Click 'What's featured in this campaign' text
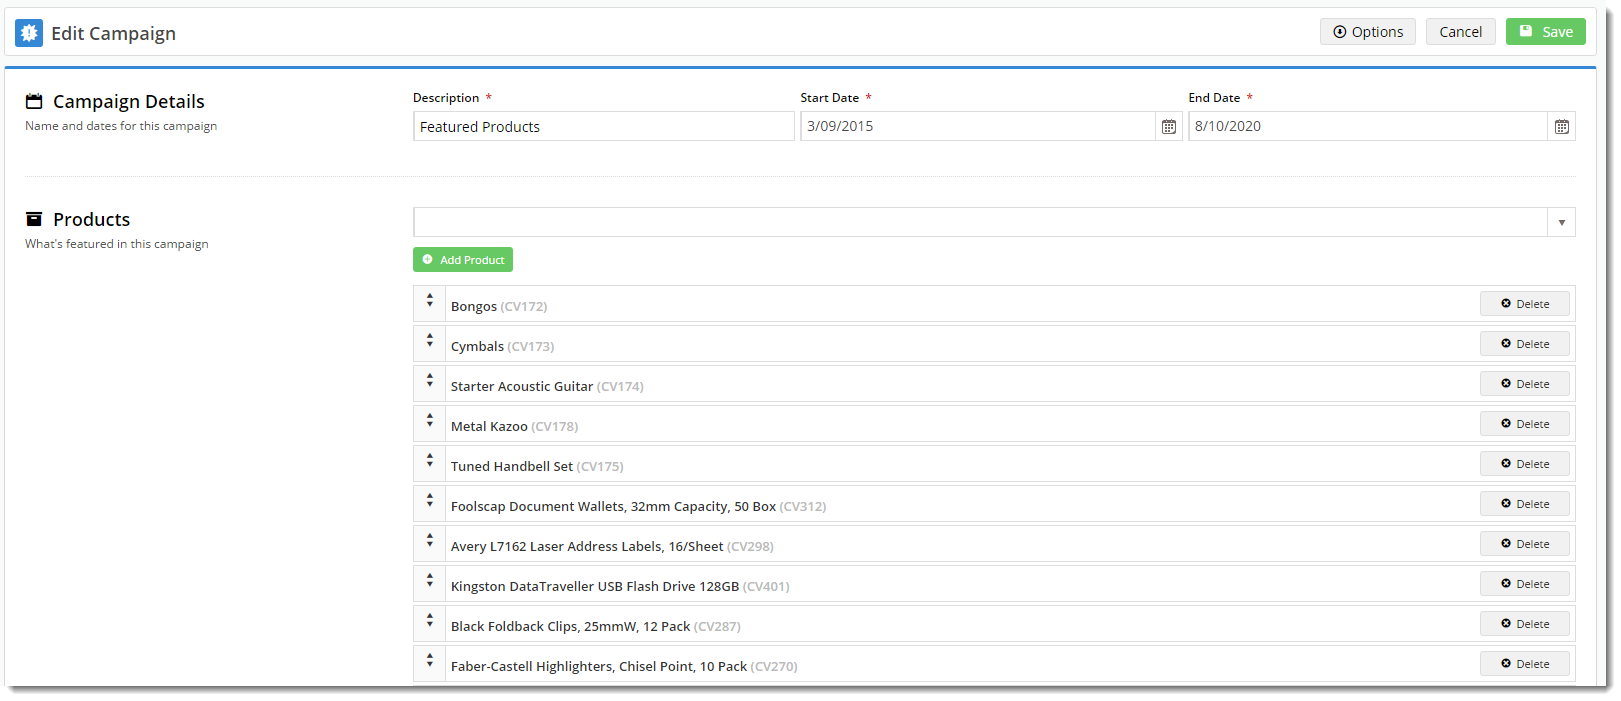The width and height of the screenshot is (1621, 701). [x=117, y=244]
